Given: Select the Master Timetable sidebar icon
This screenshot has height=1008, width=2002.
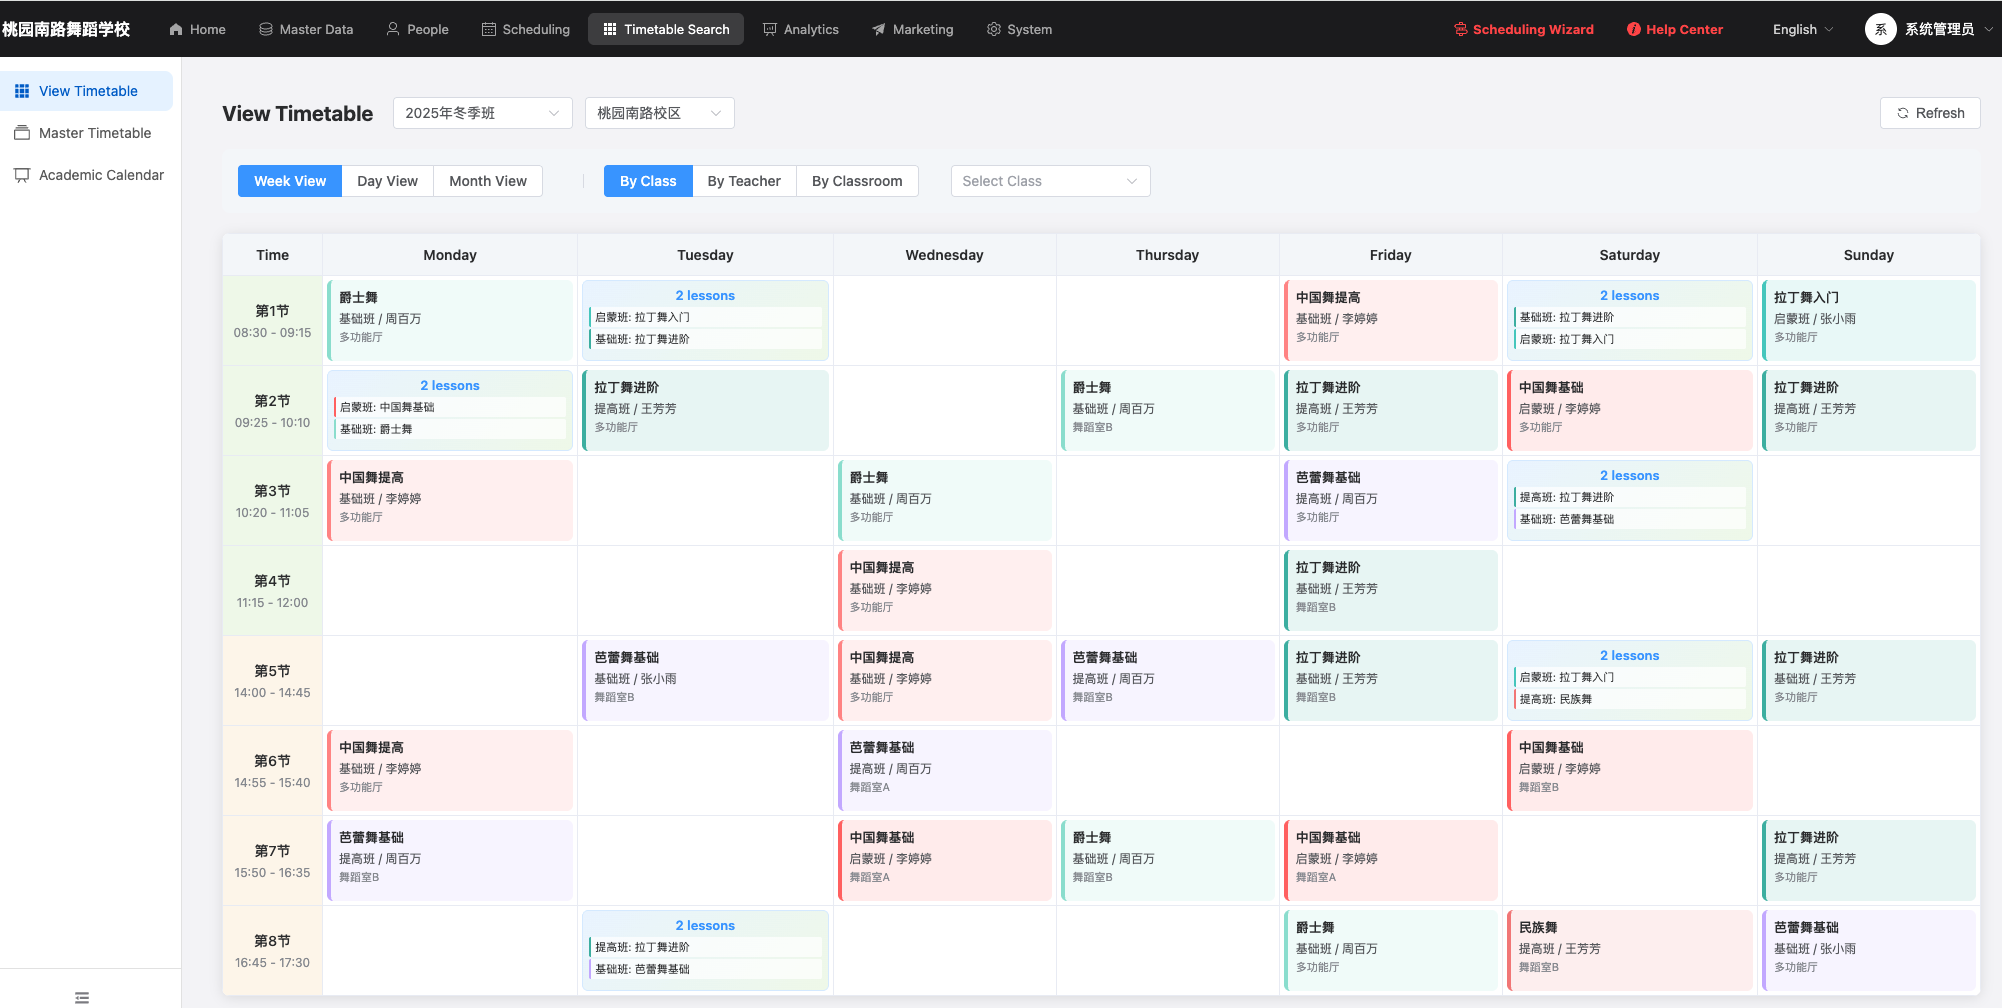Looking at the screenshot, I should click(x=22, y=133).
